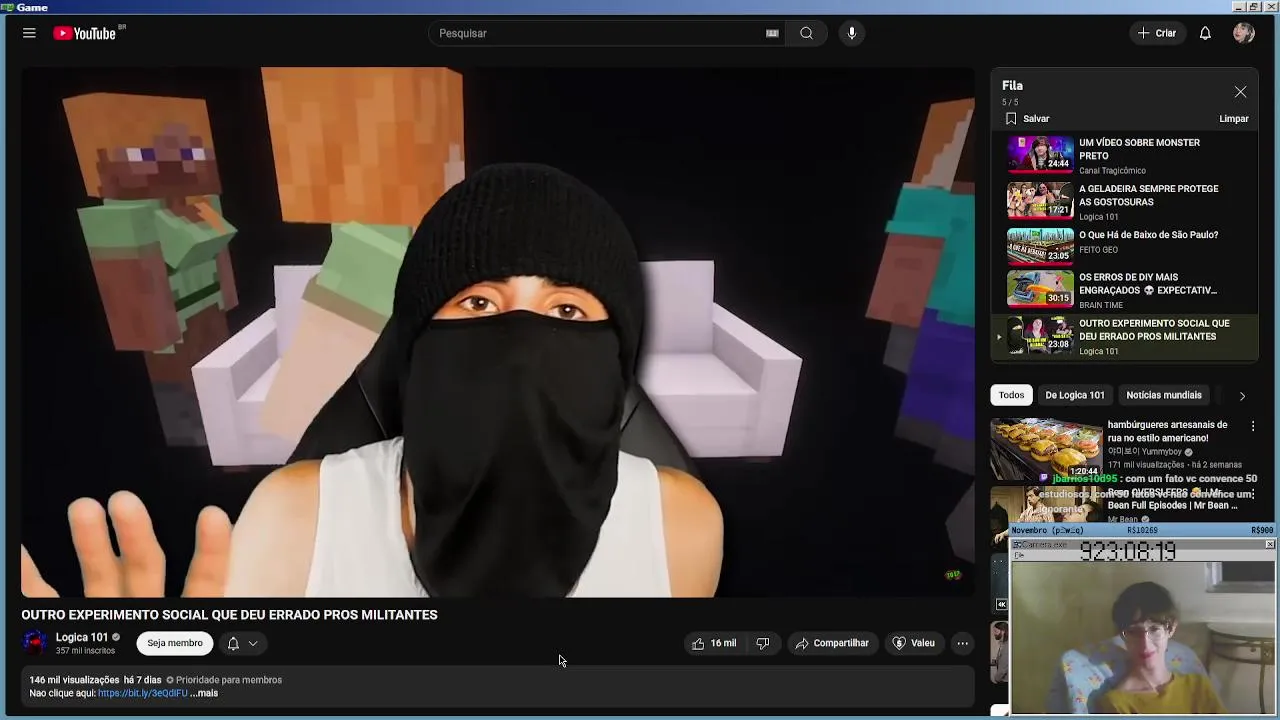This screenshot has width=1280, height=720.
Task: Close the webcam overlay window
Action: pos(1269,545)
